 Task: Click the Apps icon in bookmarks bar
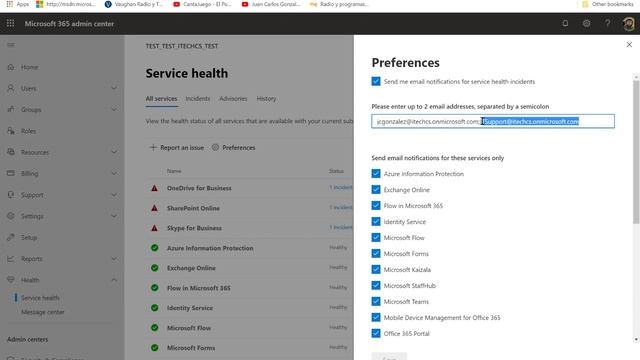click(x=10, y=4)
